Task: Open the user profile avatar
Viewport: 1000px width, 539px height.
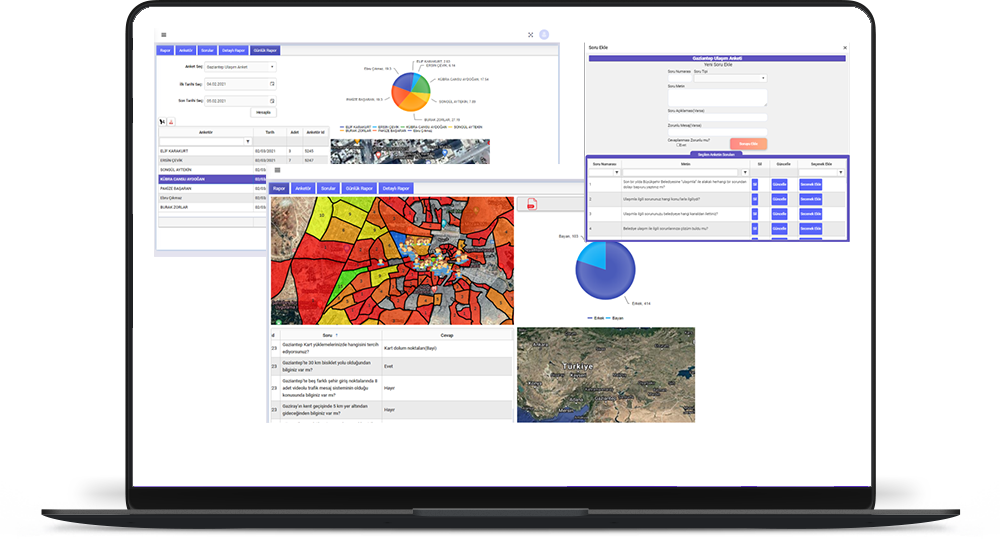Action: point(544,34)
